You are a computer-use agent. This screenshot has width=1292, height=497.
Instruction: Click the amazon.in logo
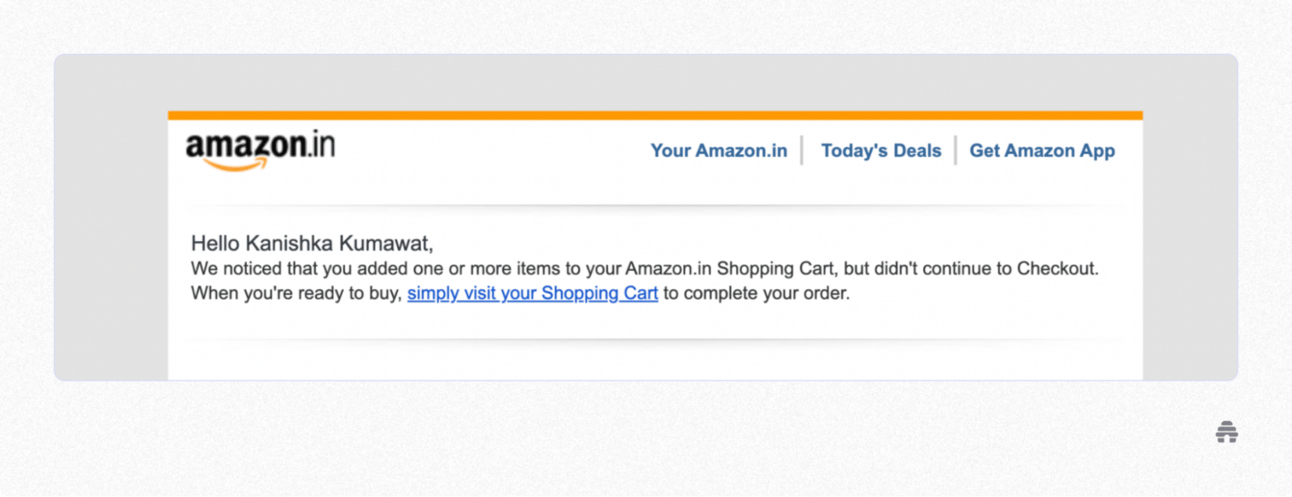[x=260, y=148]
